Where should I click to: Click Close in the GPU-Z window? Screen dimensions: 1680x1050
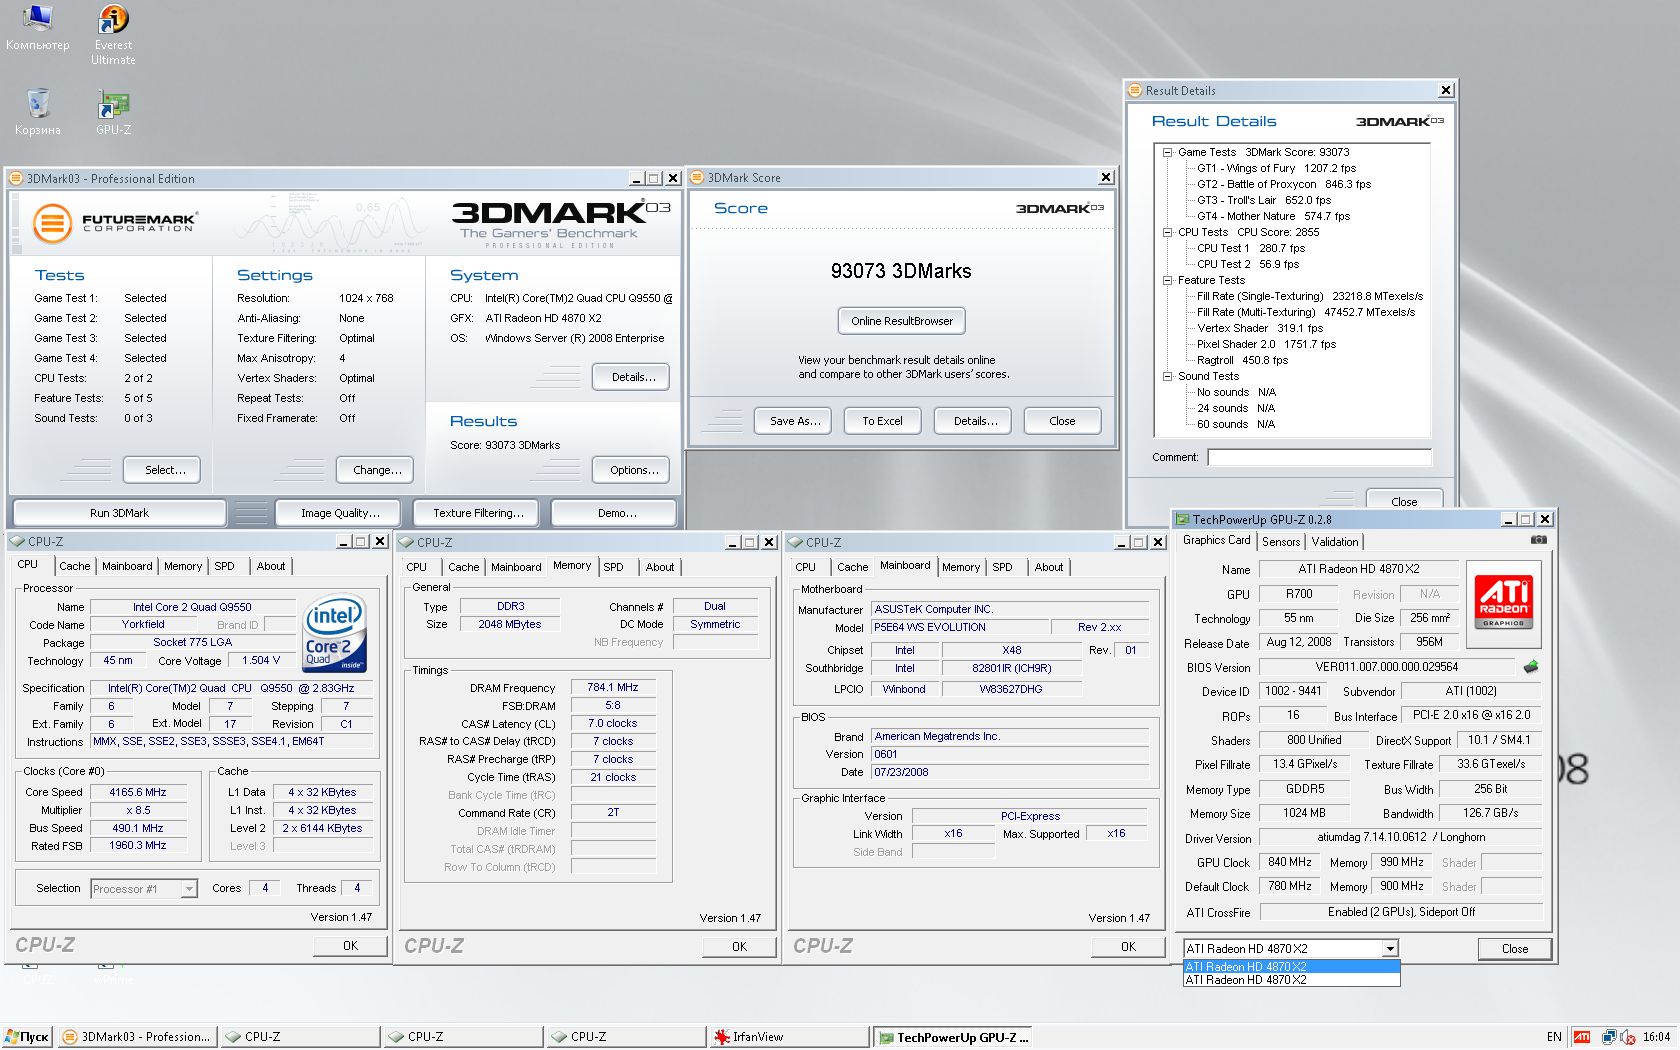(1515, 949)
